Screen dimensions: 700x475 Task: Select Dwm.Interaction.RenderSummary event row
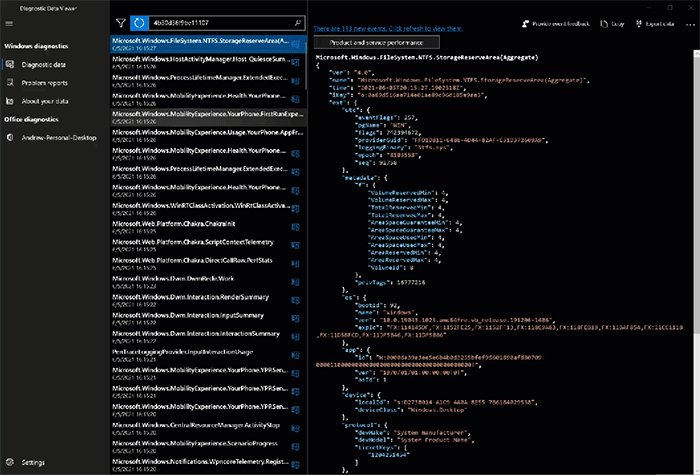pyautogui.click(x=208, y=300)
